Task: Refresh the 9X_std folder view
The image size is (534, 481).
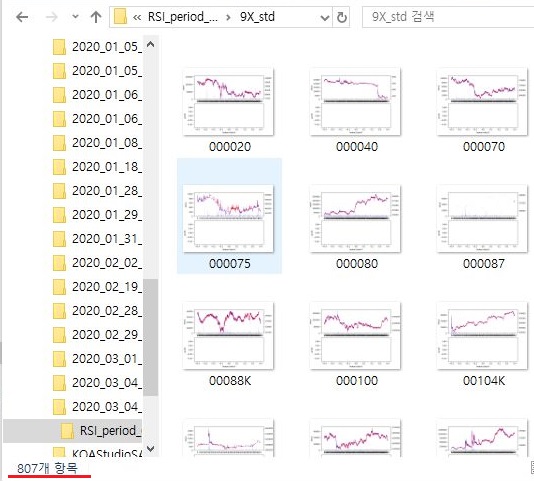Action: coord(341,17)
